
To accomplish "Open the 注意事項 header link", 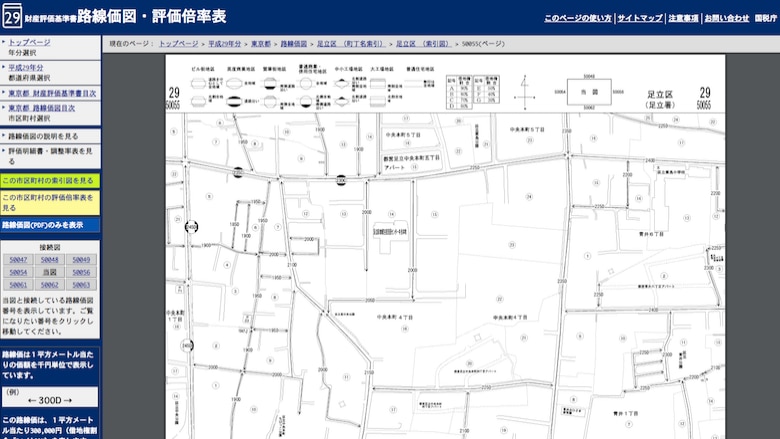I will (x=683, y=18).
